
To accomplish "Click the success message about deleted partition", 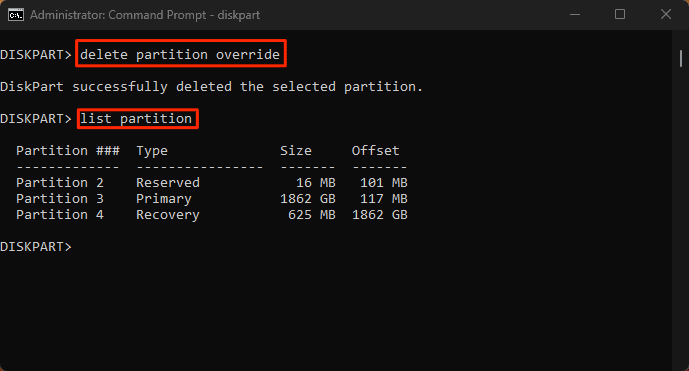I will pos(211,87).
